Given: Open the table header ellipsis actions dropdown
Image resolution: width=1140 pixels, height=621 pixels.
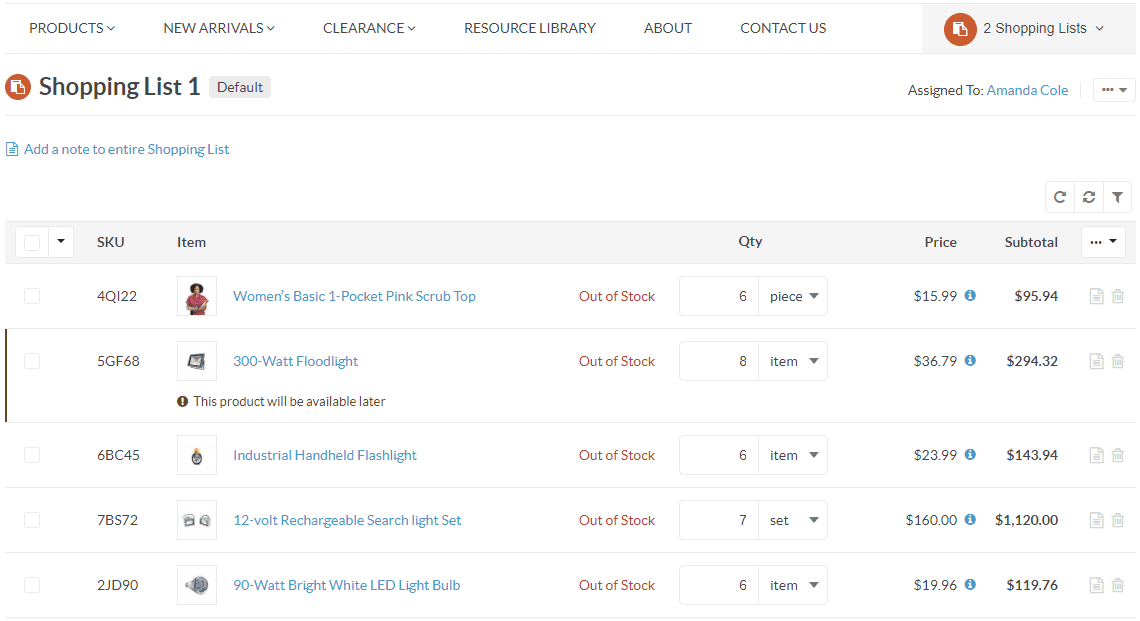Looking at the screenshot, I should tap(1103, 241).
